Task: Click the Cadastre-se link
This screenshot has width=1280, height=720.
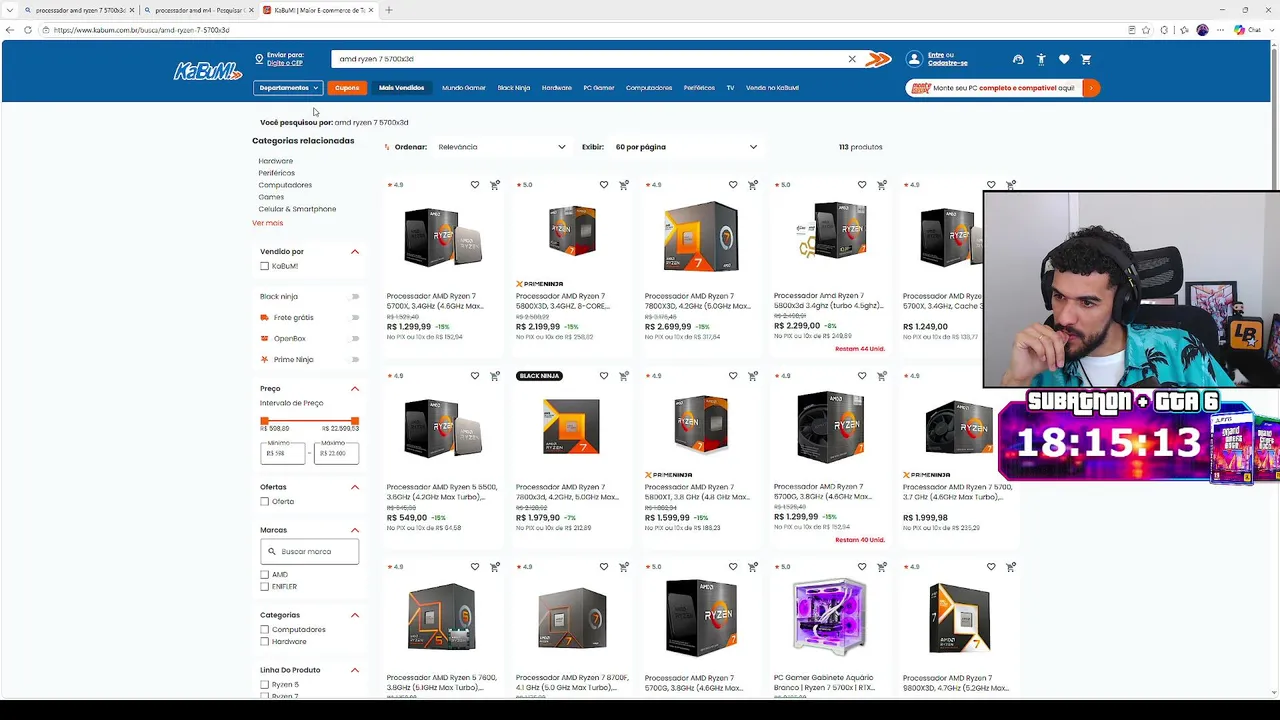Action: 947,63
